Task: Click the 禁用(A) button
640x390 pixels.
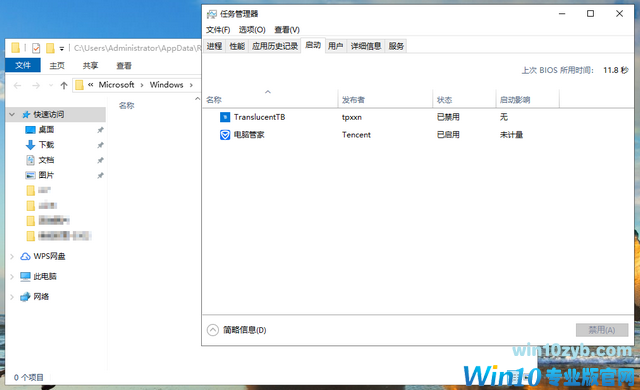Action: coord(602,330)
